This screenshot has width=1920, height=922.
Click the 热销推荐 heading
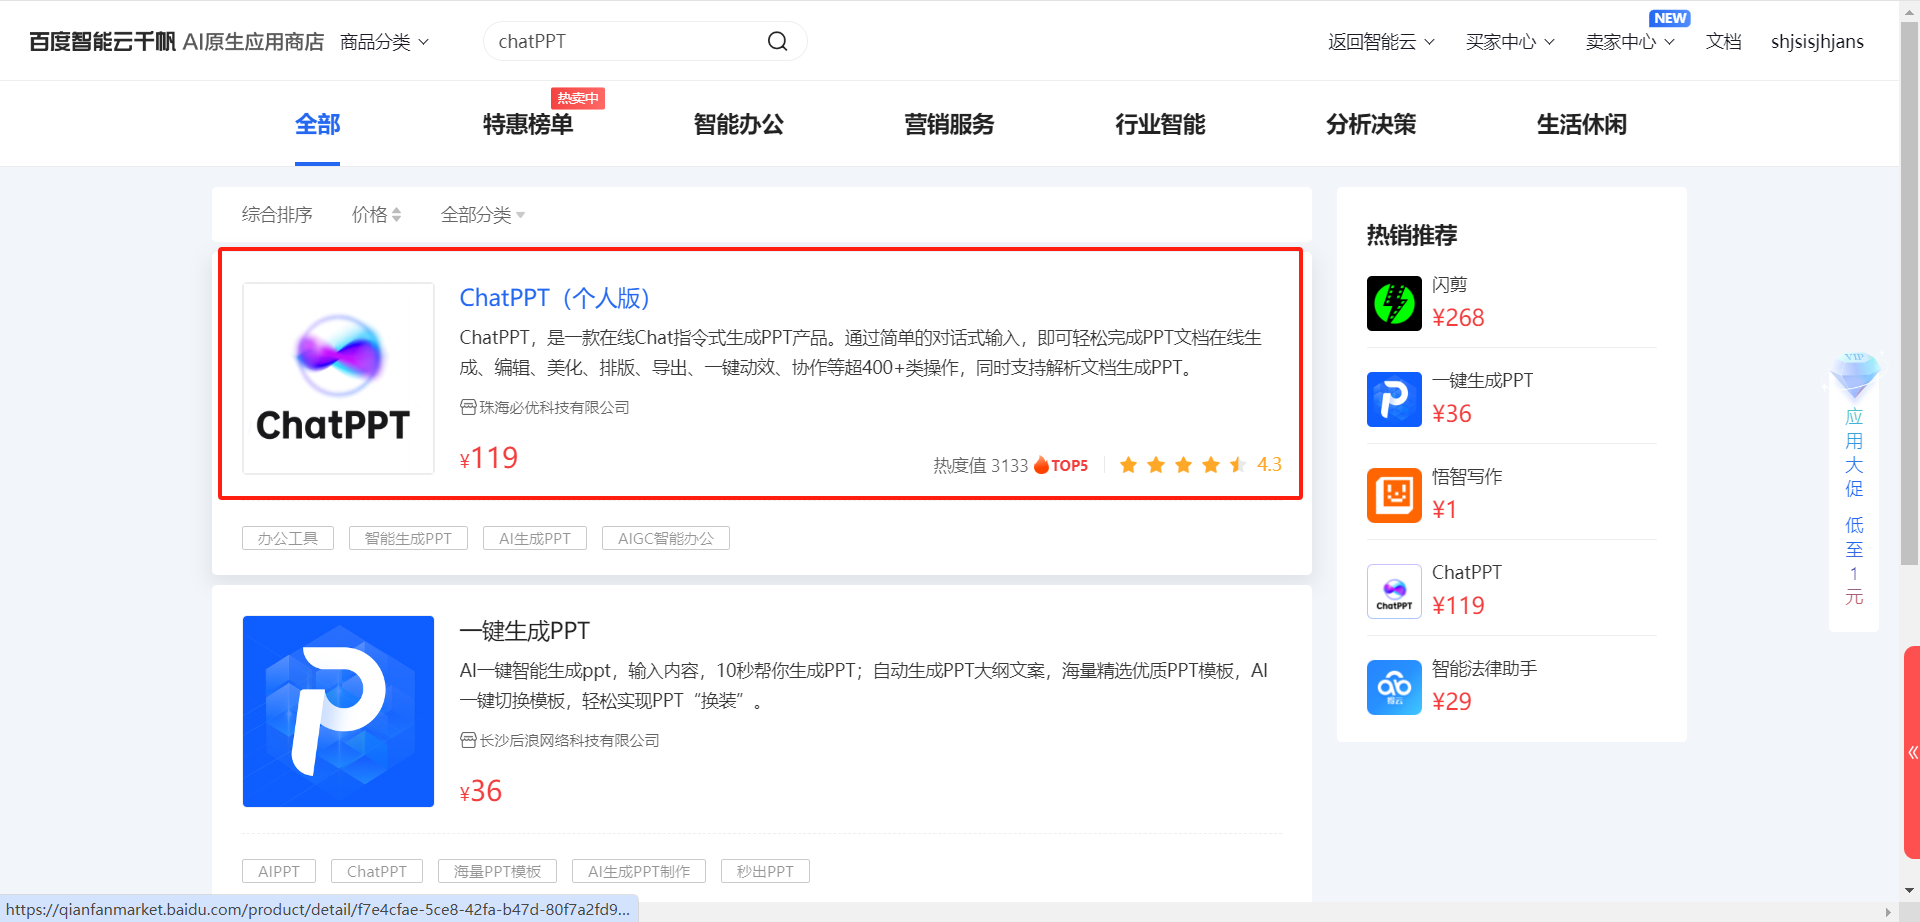pyautogui.click(x=1412, y=235)
